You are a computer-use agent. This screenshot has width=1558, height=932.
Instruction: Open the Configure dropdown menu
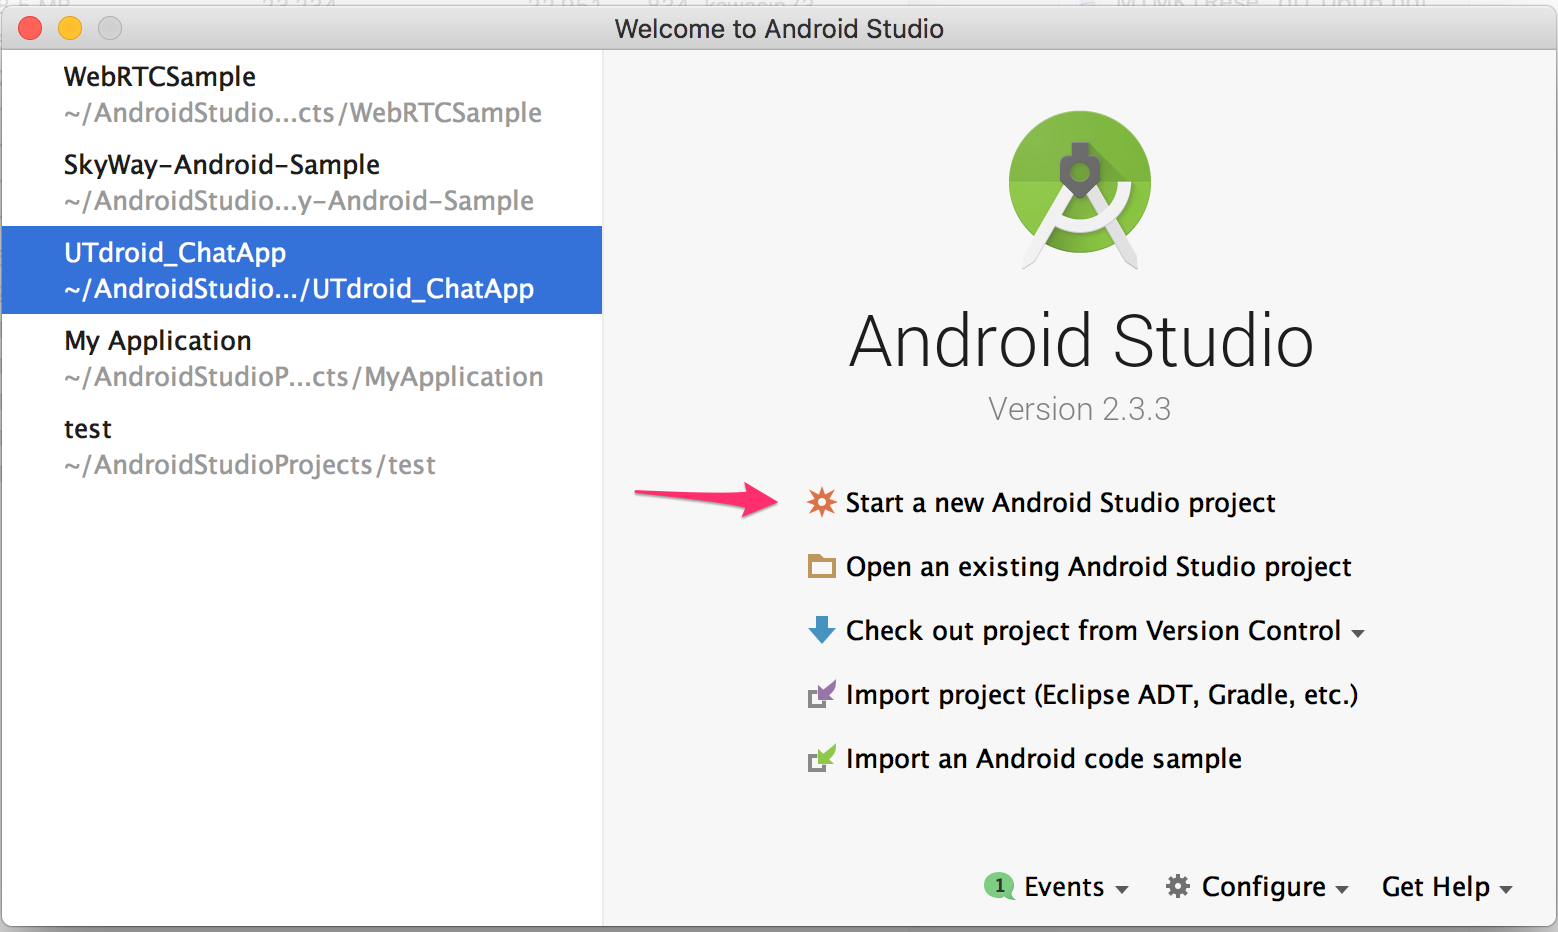tap(1262, 887)
